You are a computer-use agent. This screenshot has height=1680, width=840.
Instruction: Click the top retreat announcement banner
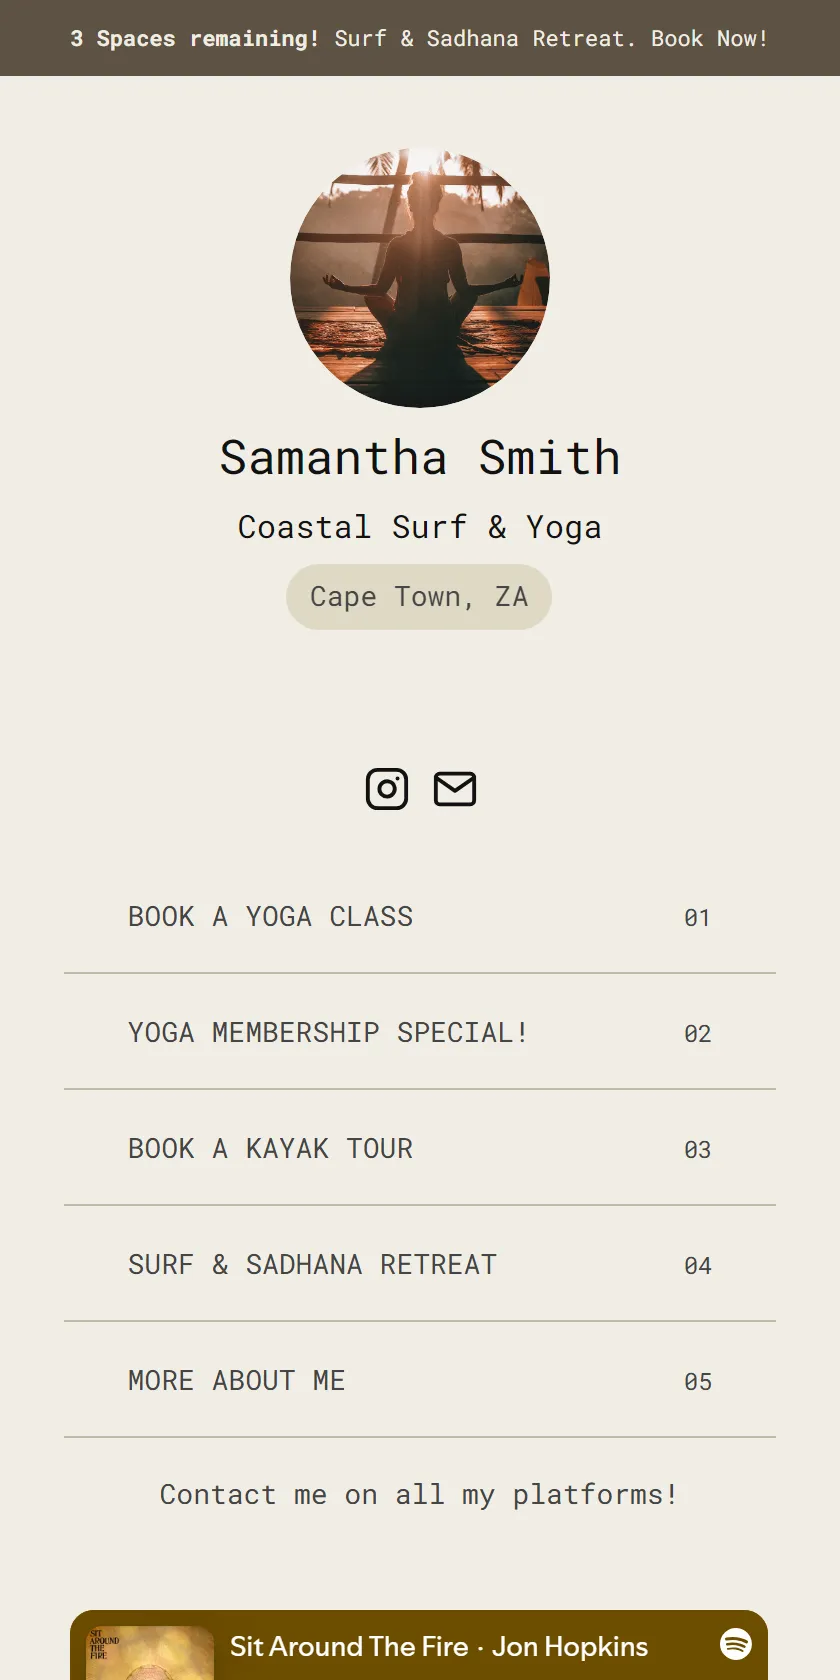click(420, 38)
